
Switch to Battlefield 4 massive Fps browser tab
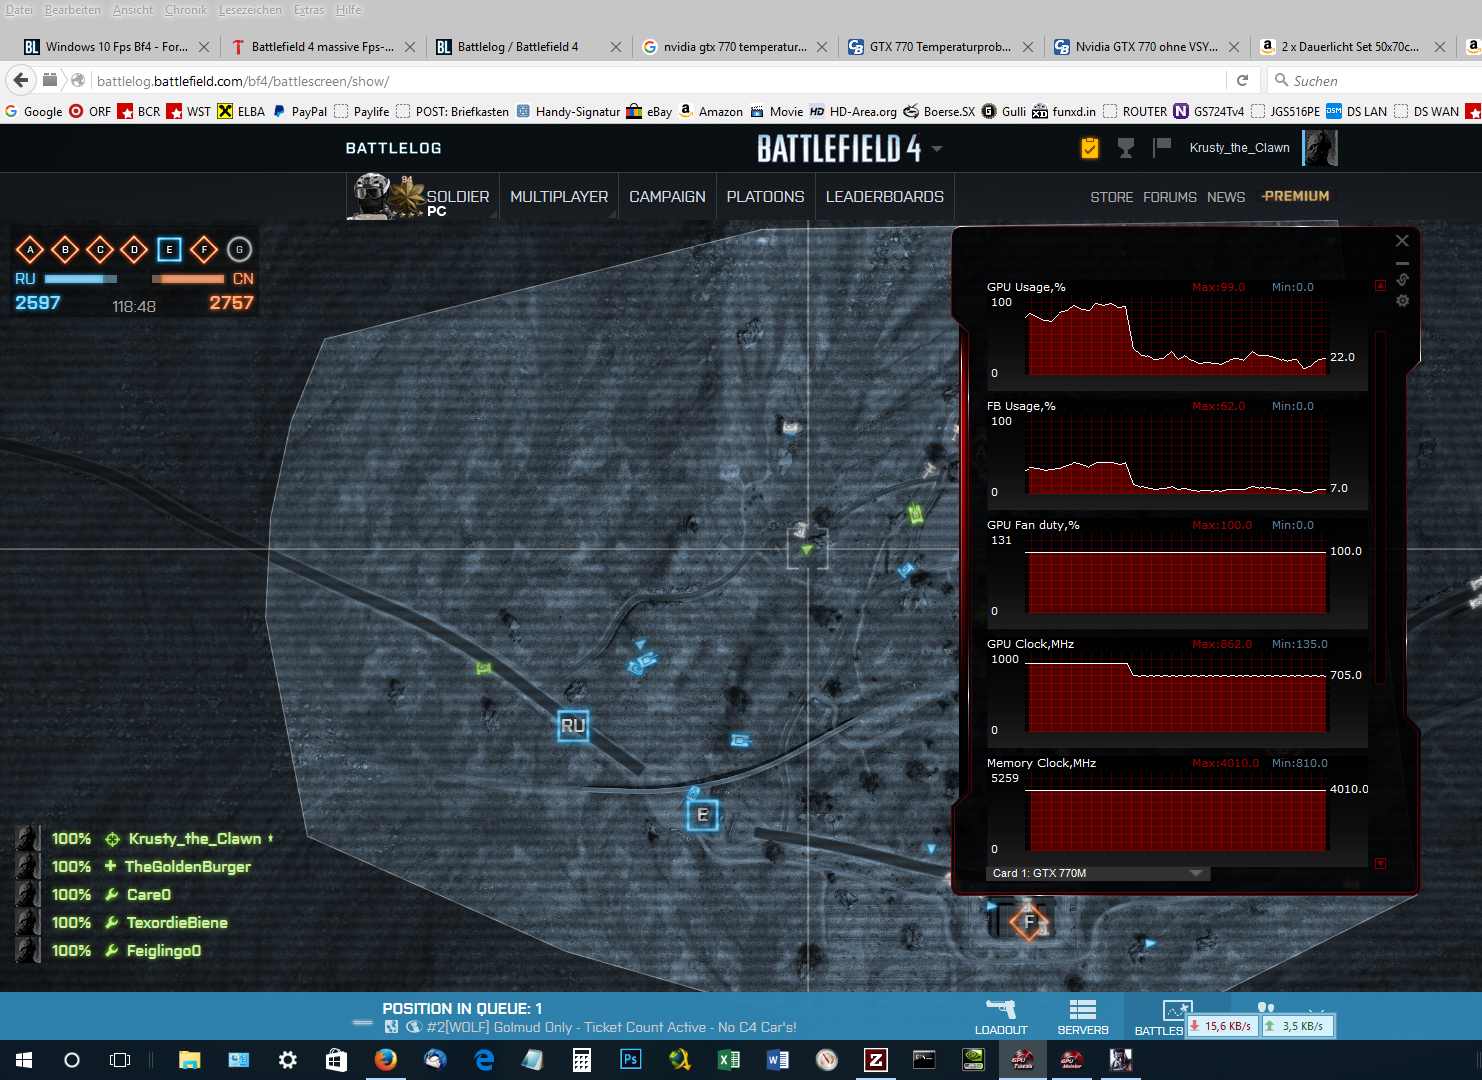pos(322,46)
